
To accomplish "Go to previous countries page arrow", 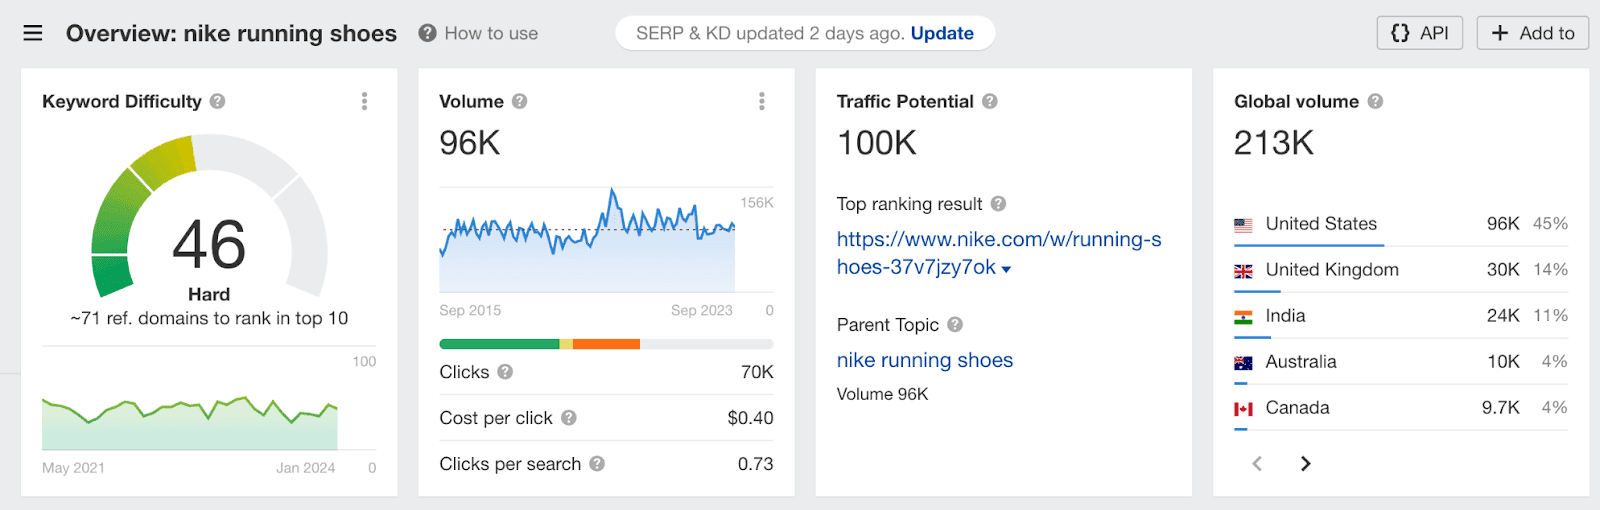I will tap(1257, 463).
